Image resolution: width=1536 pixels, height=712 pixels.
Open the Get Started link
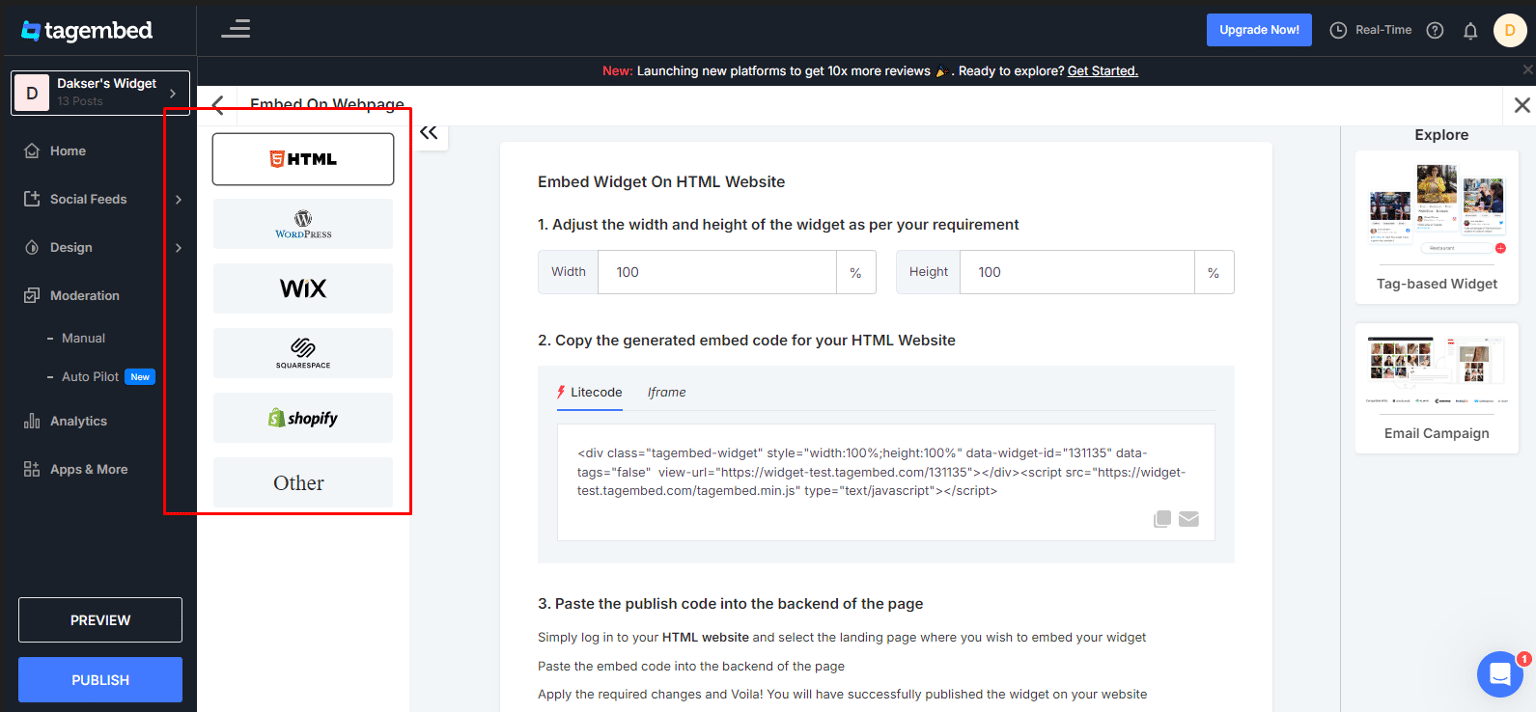[1102, 70]
